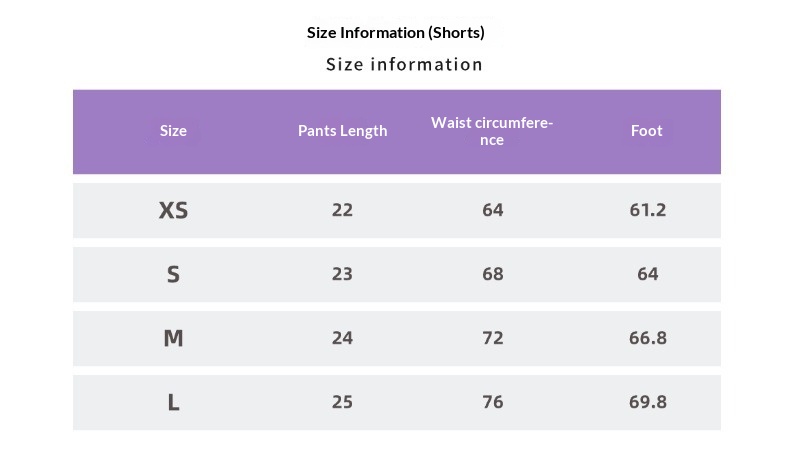Click XS foot value 61.2
Image resolution: width=790 pixels, height=473 pixels.
[x=647, y=210]
